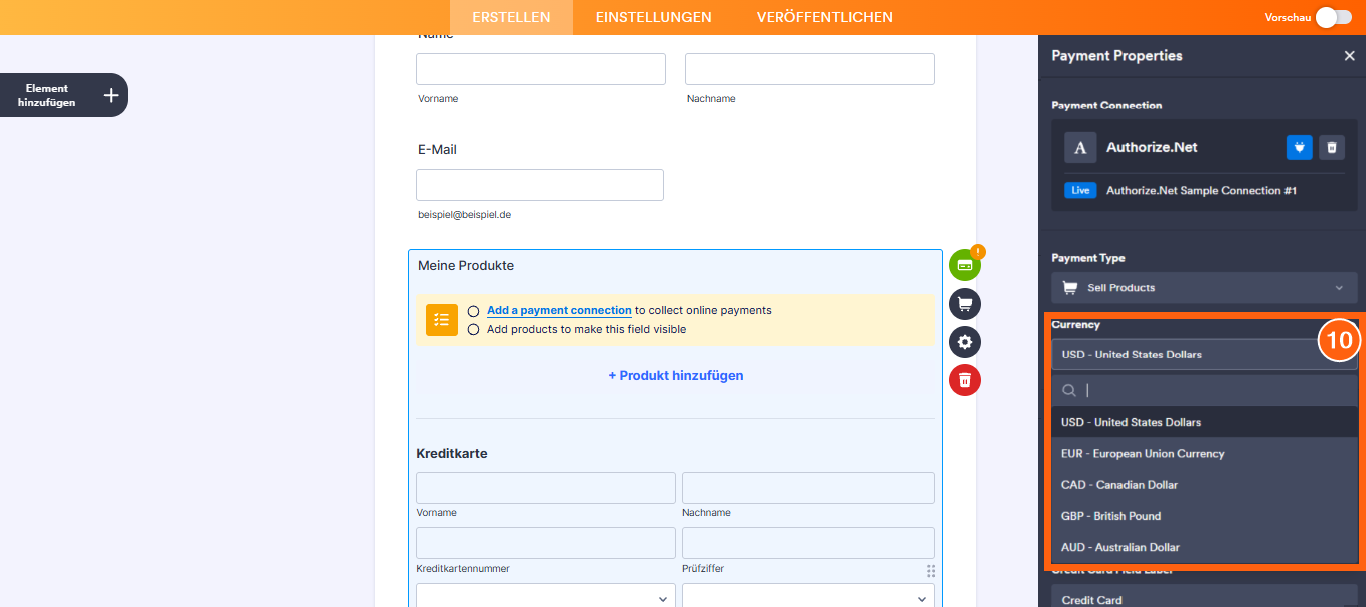Image resolution: width=1366 pixels, height=607 pixels.
Task: Click the Kreditkartennummer input field
Action: (546, 543)
